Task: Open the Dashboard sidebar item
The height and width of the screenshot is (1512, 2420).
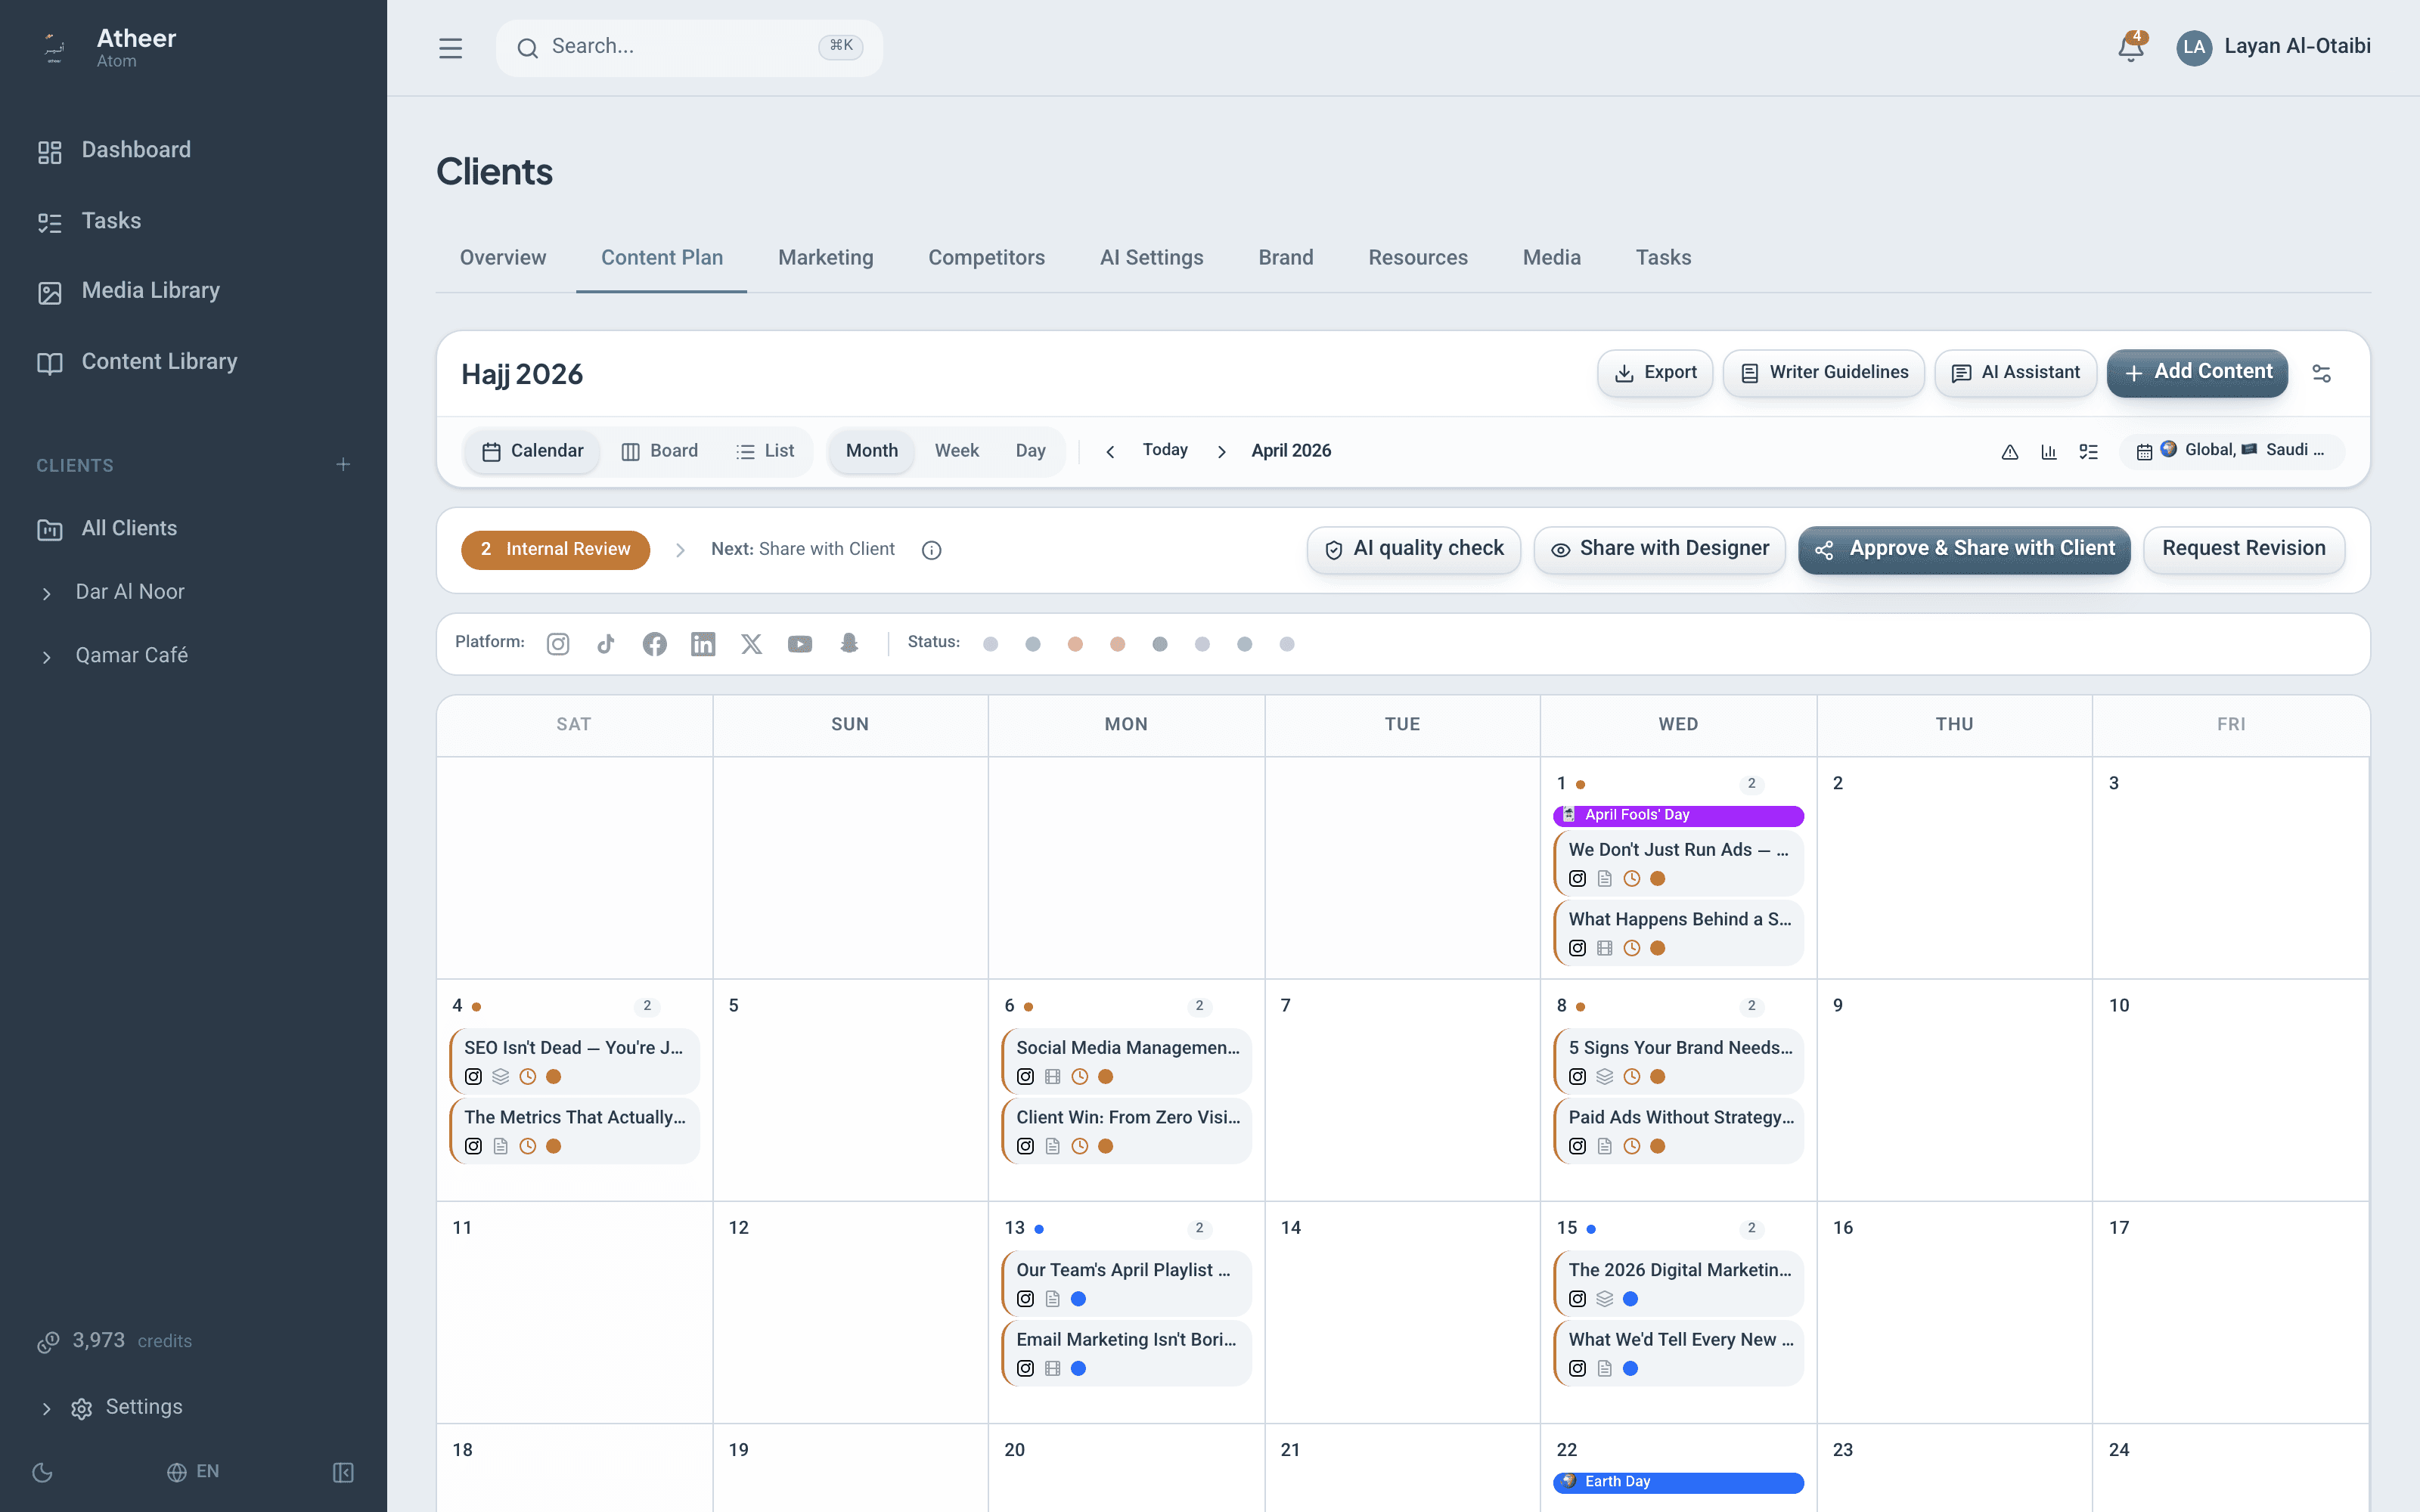Action: tap(193, 150)
